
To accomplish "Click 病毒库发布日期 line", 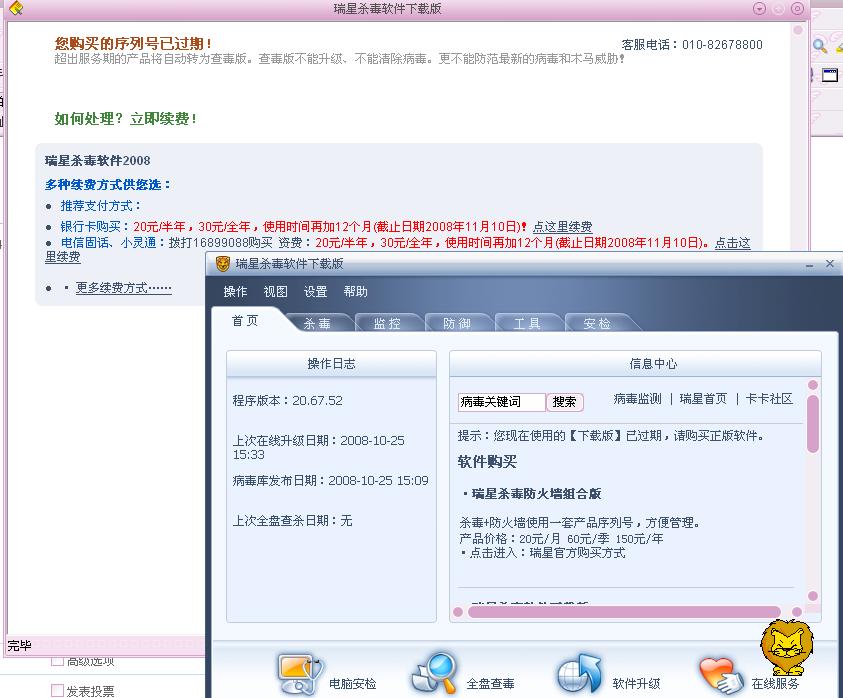I will tap(331, 481).
